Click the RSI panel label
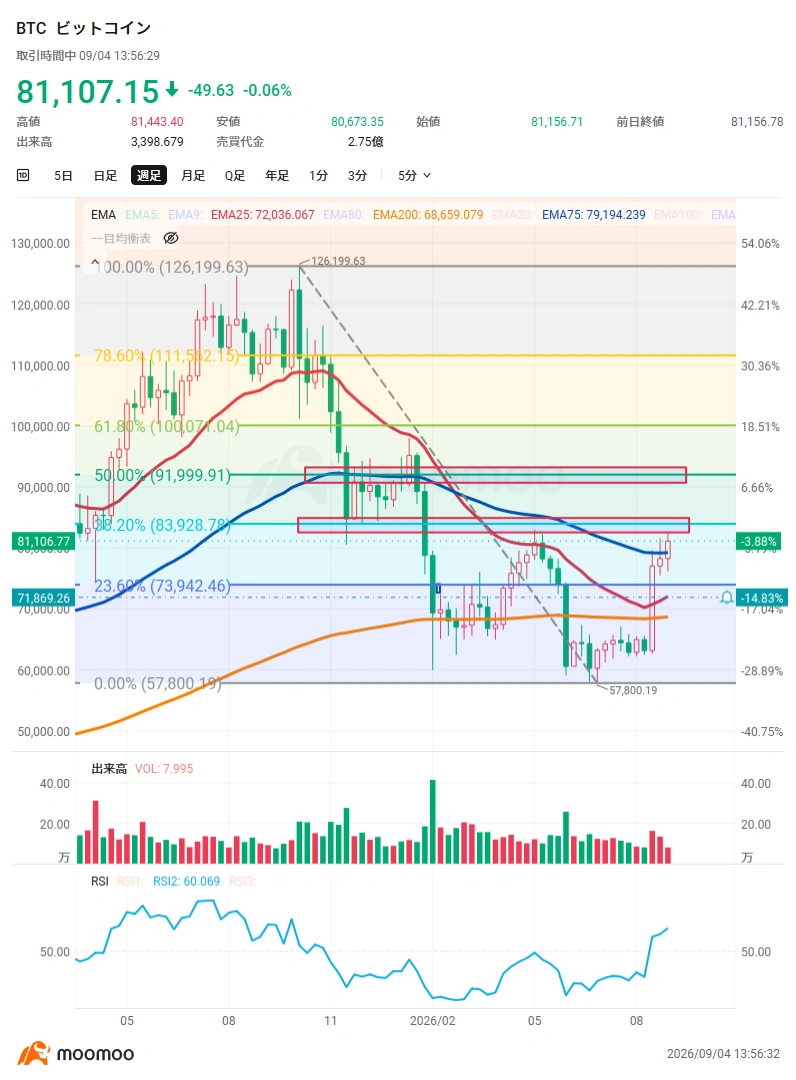This screenshot has height=1080, width=796. click(x=100, y=882)
